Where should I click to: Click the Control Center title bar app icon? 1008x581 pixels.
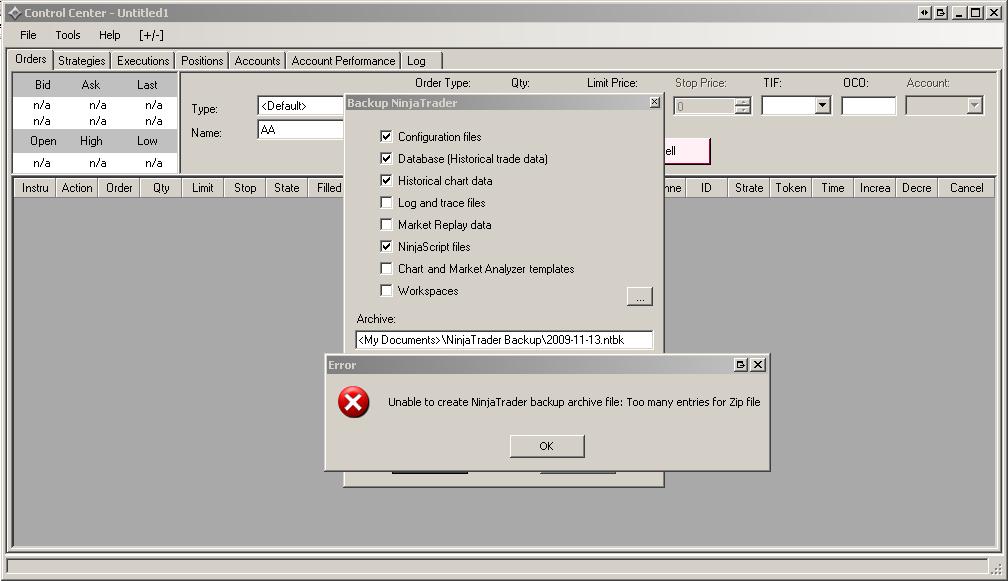click(14, 13)
